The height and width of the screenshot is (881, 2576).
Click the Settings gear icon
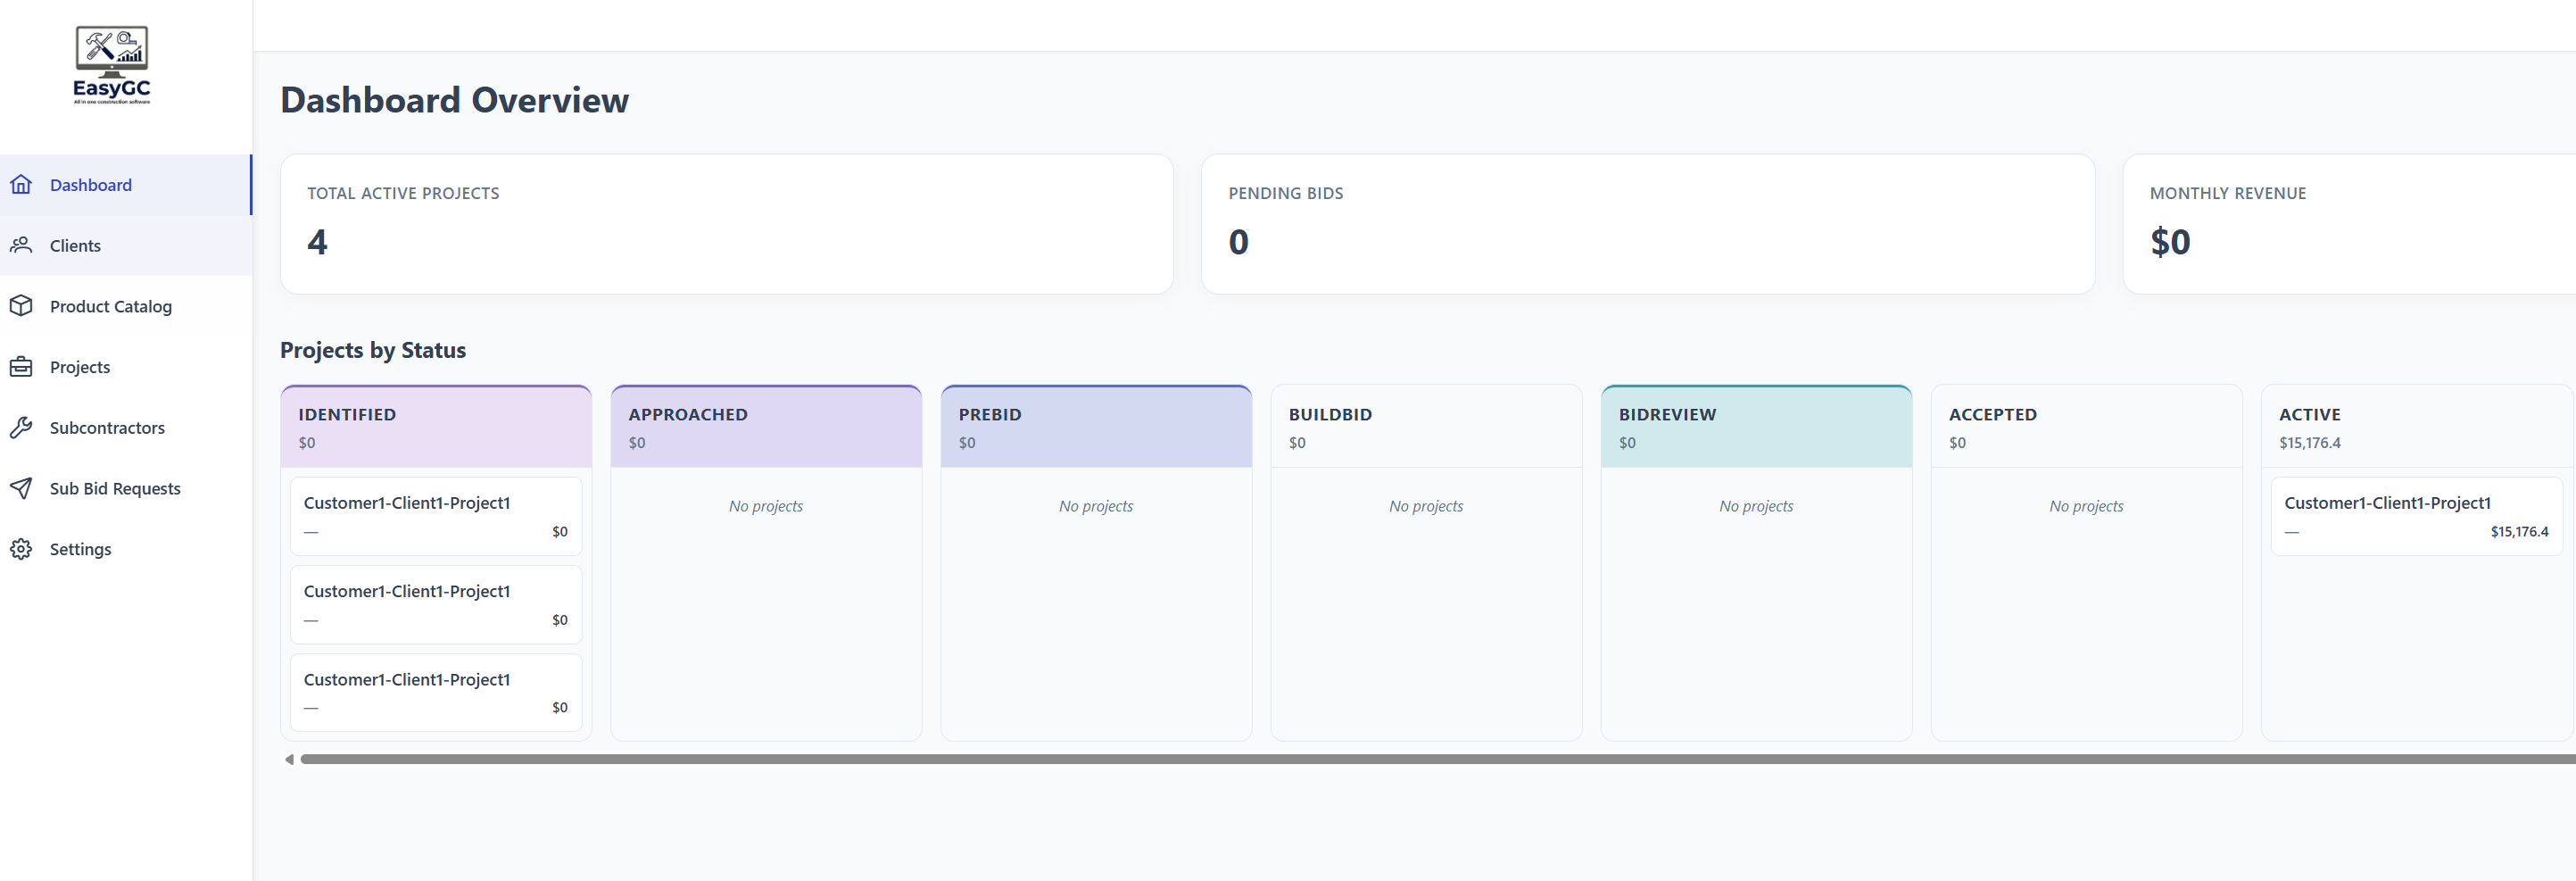point(21,549)
